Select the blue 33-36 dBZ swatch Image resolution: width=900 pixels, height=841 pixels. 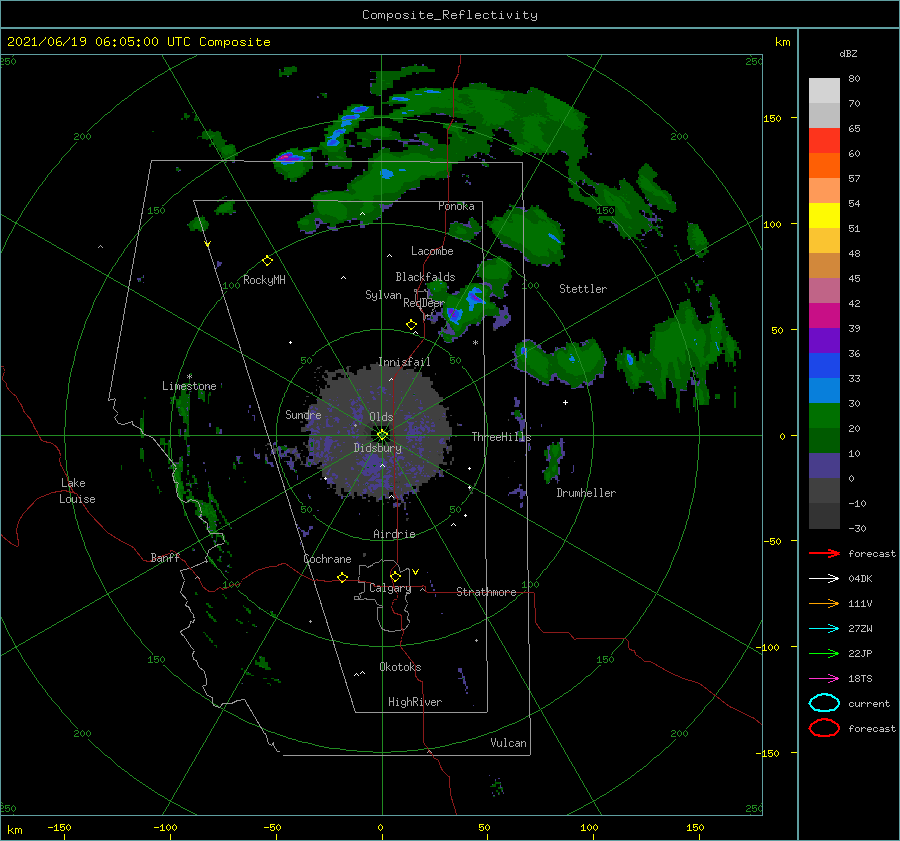pyautogui.click(x=824, y=366)
